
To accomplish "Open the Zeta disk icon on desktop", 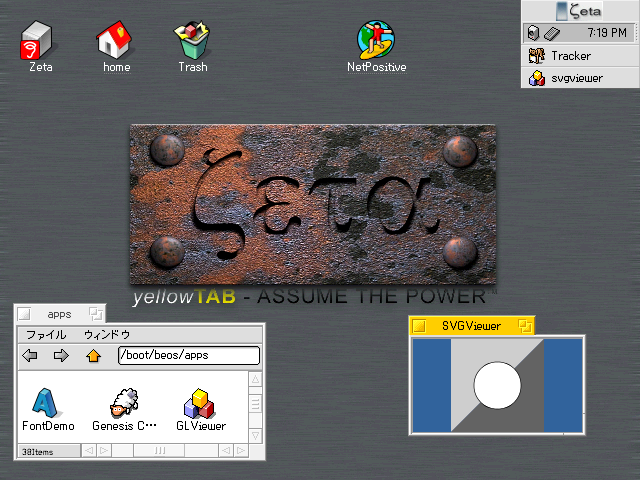I will point(36,40).
